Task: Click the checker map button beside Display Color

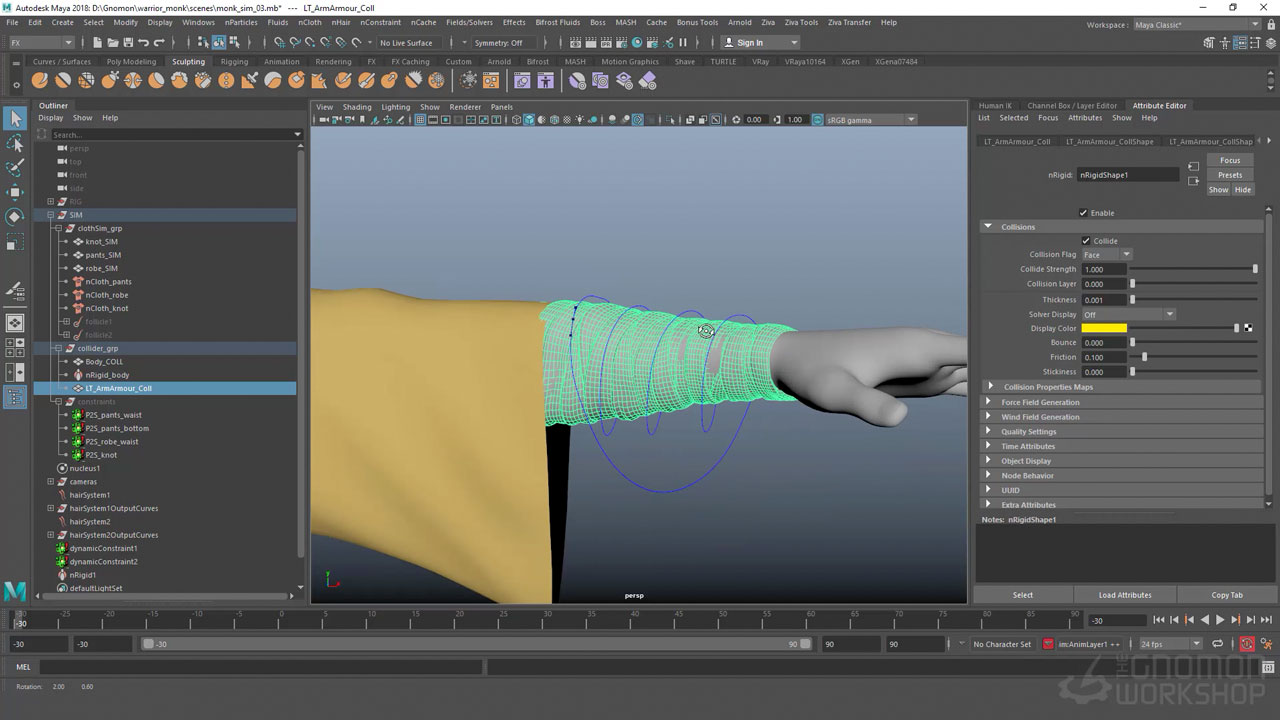Action: click(1248, 328)
